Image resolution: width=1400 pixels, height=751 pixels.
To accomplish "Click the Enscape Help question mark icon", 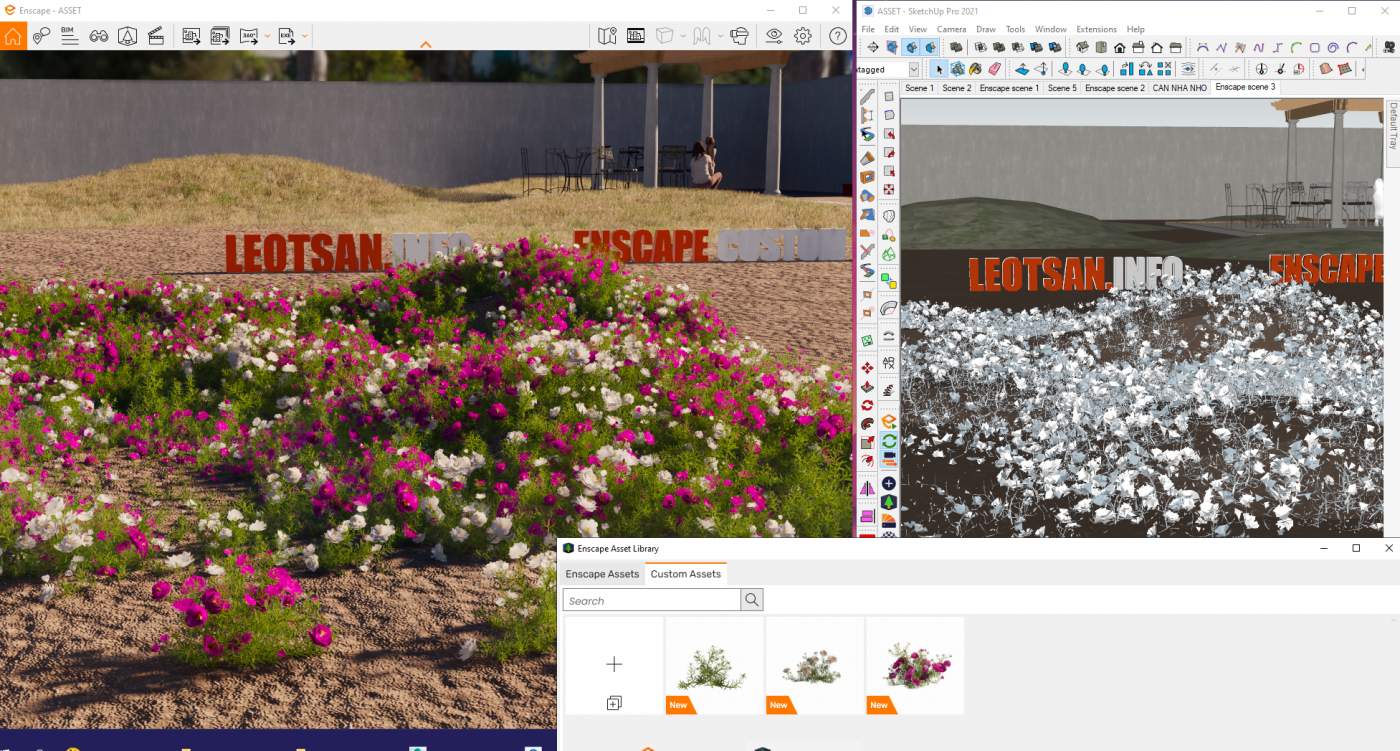I will tap(838, 36).
